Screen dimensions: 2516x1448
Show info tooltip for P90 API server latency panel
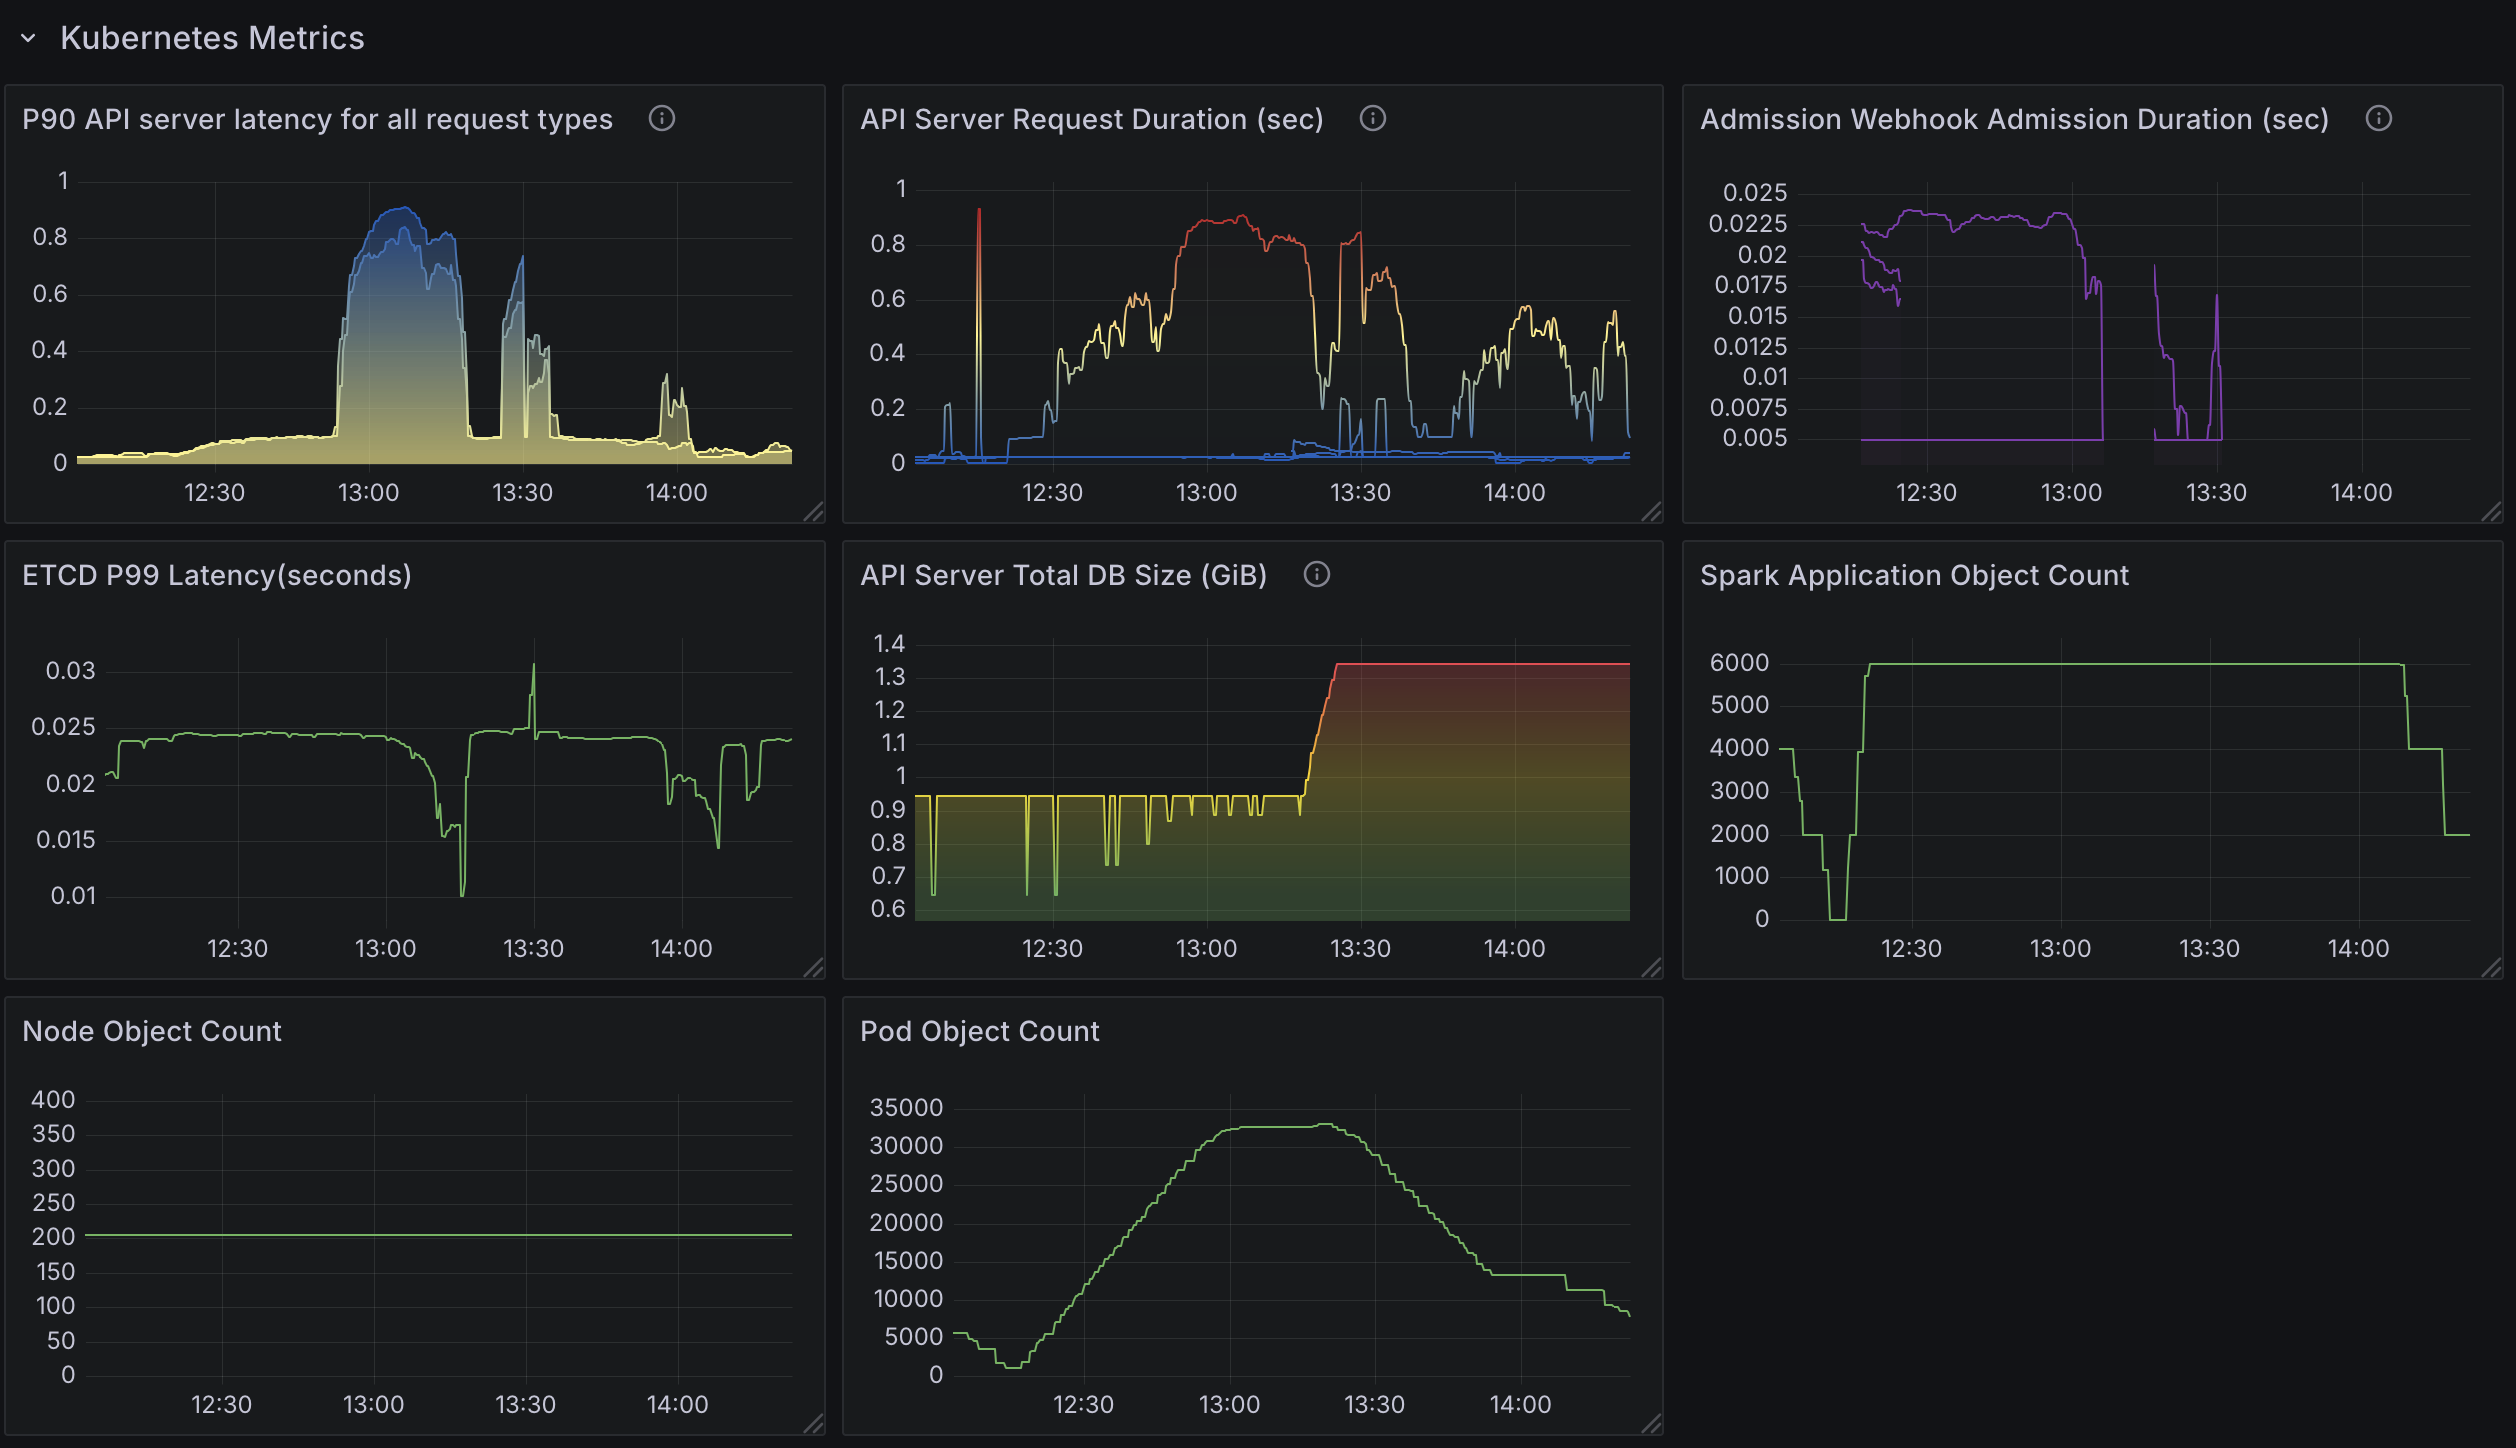point(662,118)
